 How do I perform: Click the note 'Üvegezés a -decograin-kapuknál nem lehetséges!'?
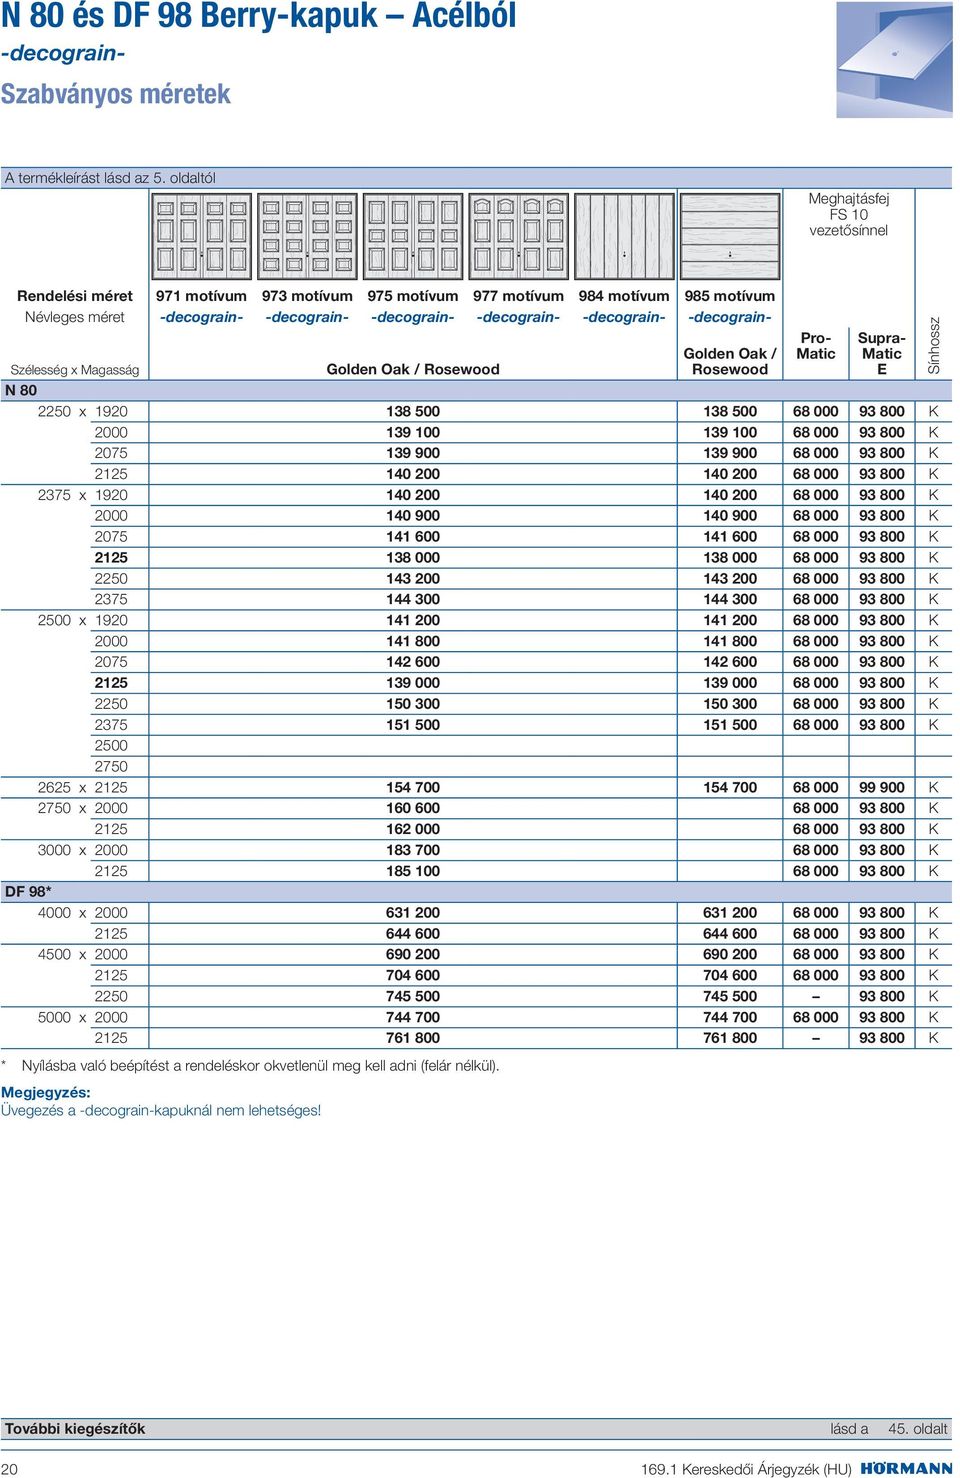coord(161,1110)
